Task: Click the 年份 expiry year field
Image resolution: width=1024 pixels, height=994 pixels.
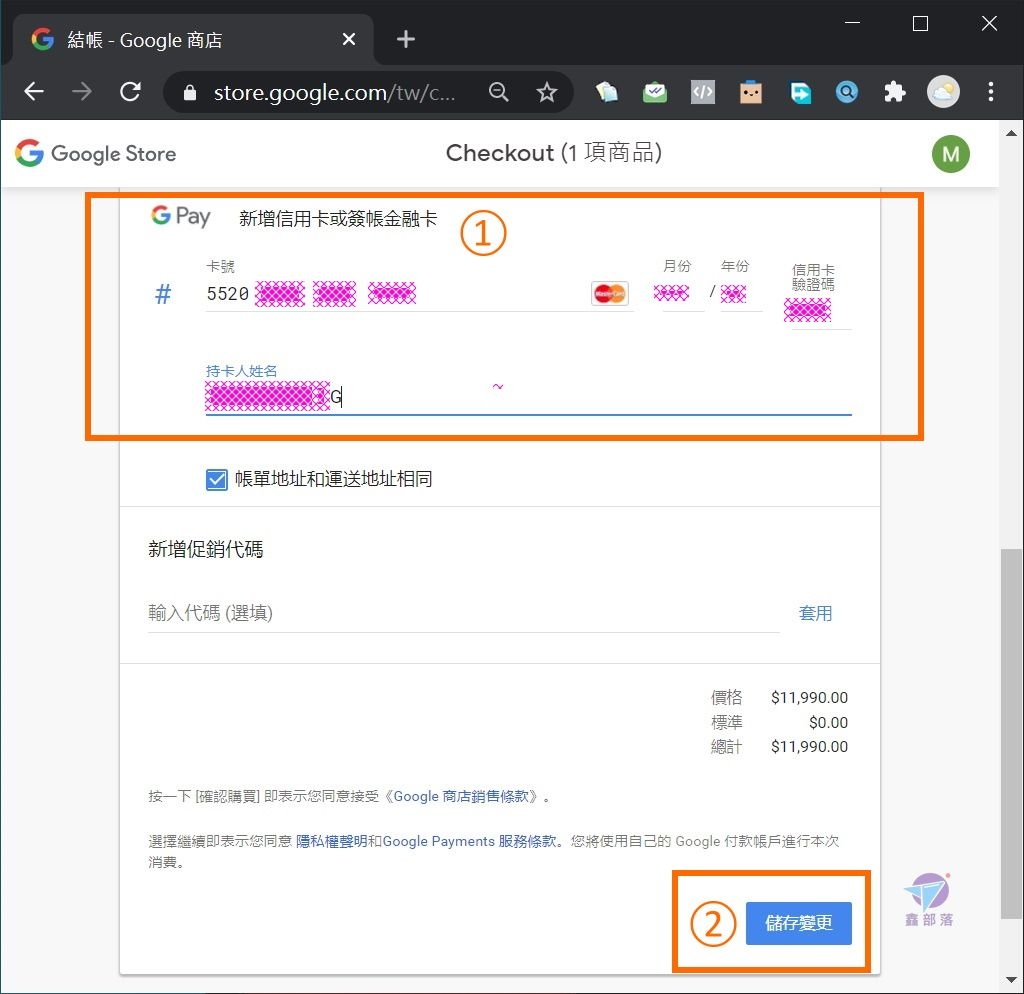Action: pos(739,293)
